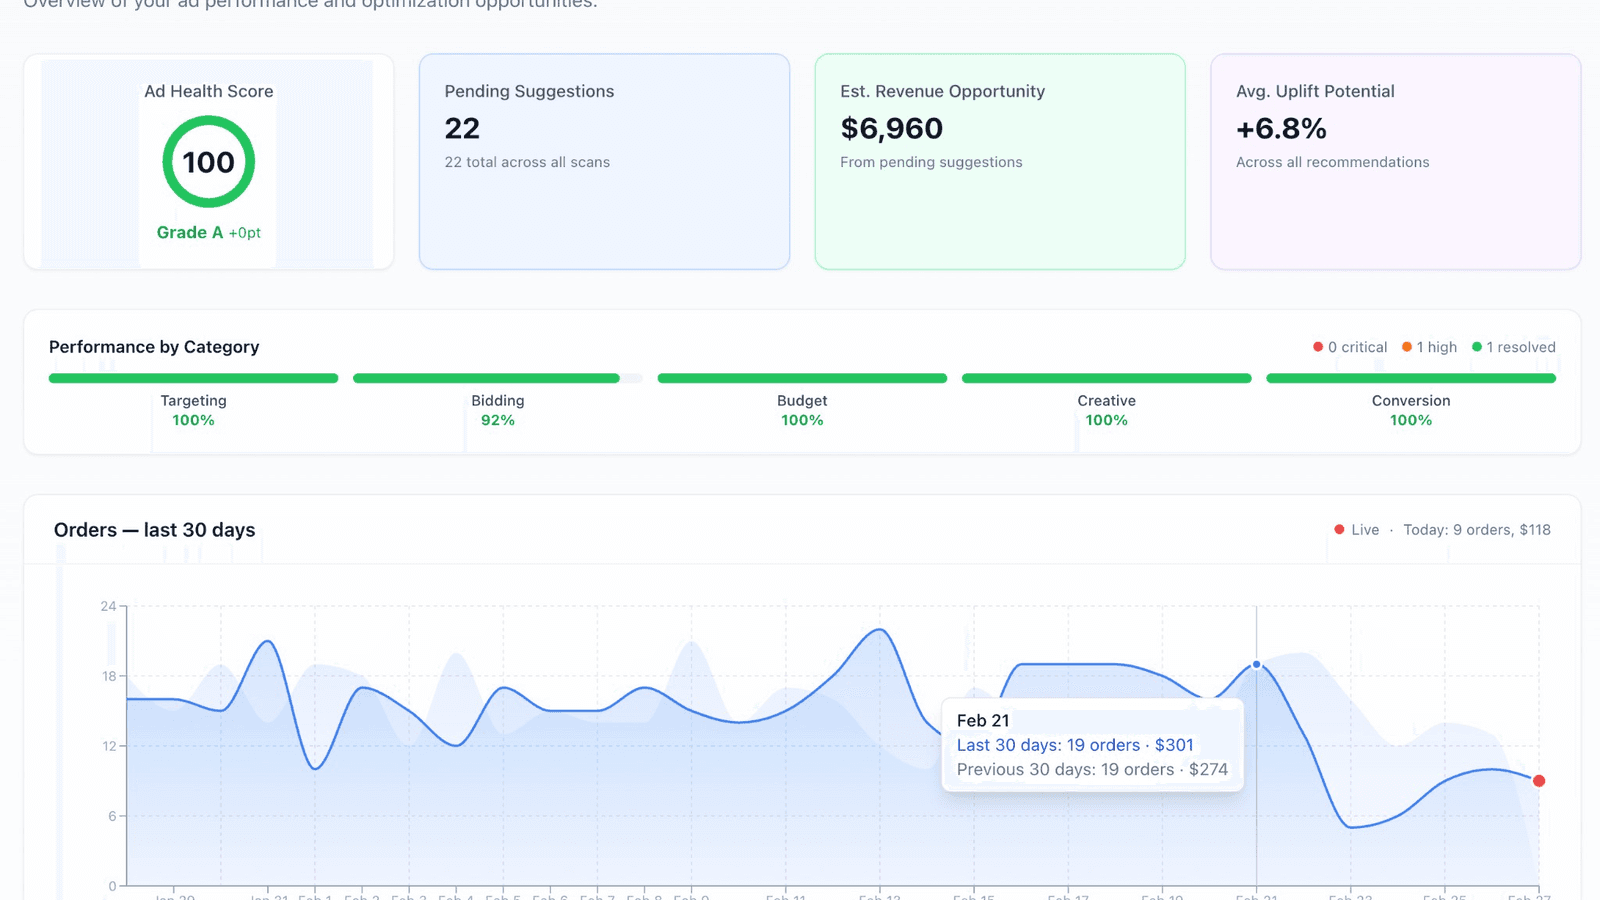
Task: Click the Ad Health Score ring showing 100
Action: coord(209,162)
